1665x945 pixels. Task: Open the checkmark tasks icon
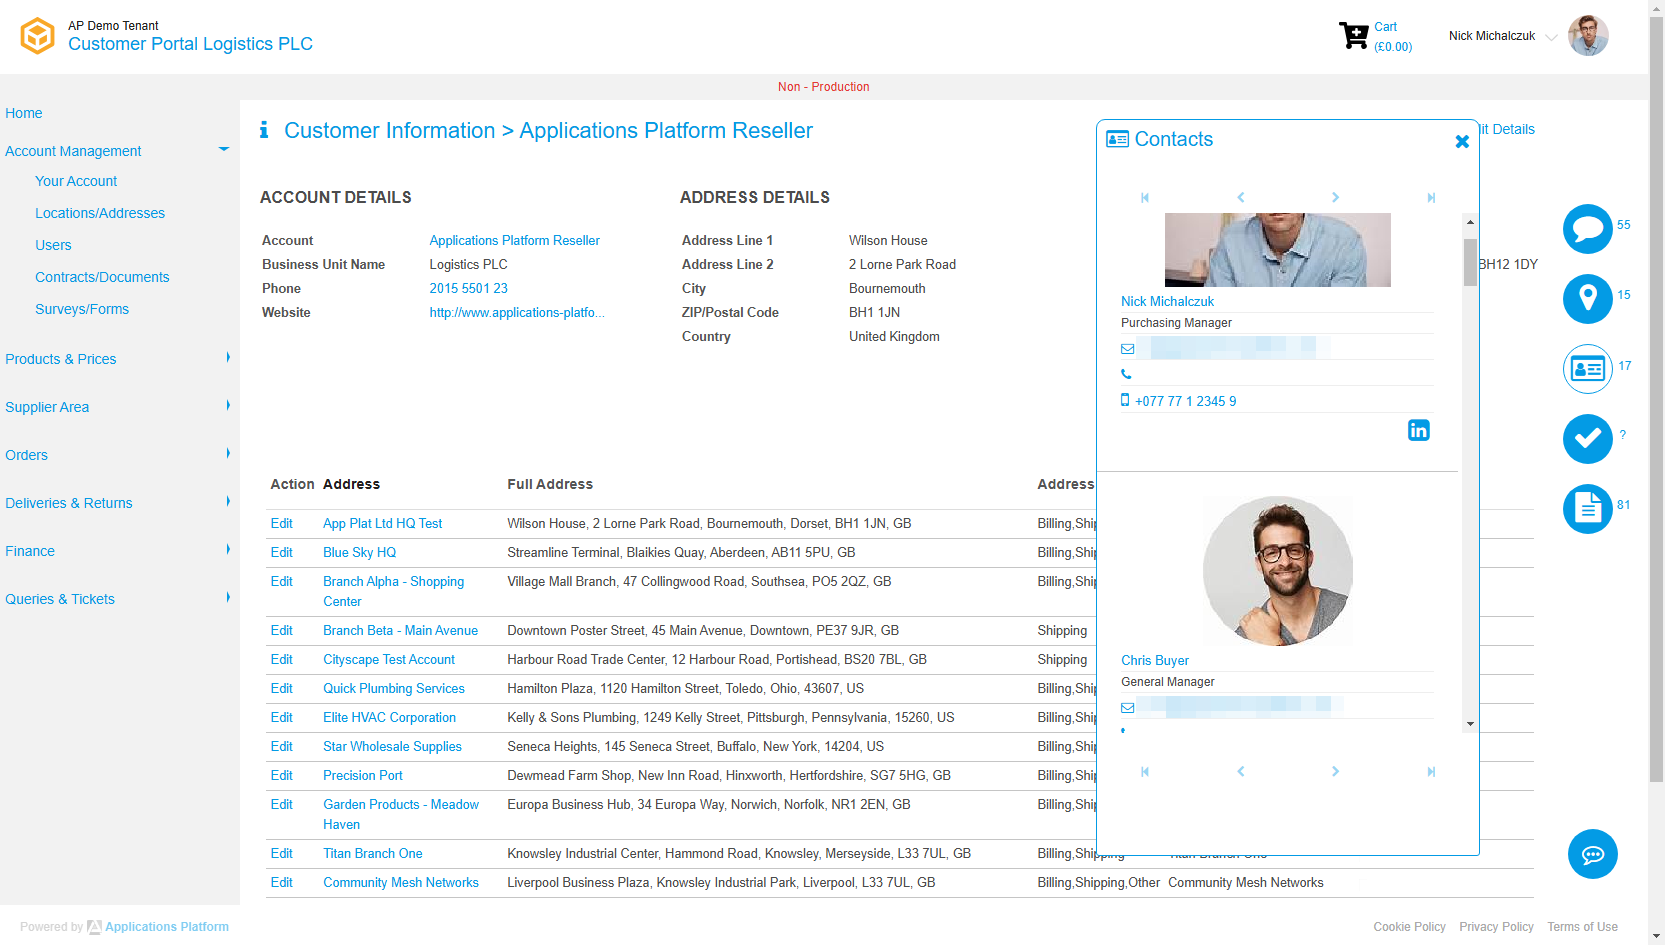pyautogui.click(x=1588, y=439)
